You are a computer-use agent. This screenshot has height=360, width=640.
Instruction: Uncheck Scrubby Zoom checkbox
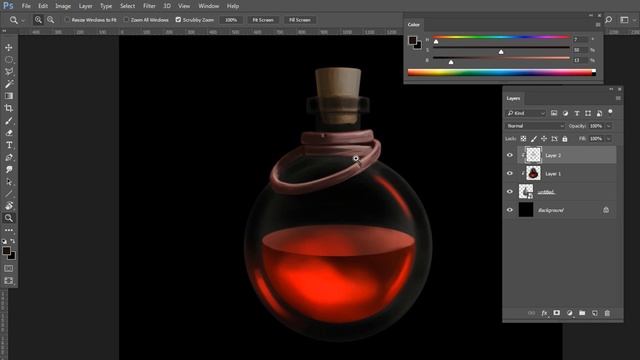coord(178,20)
